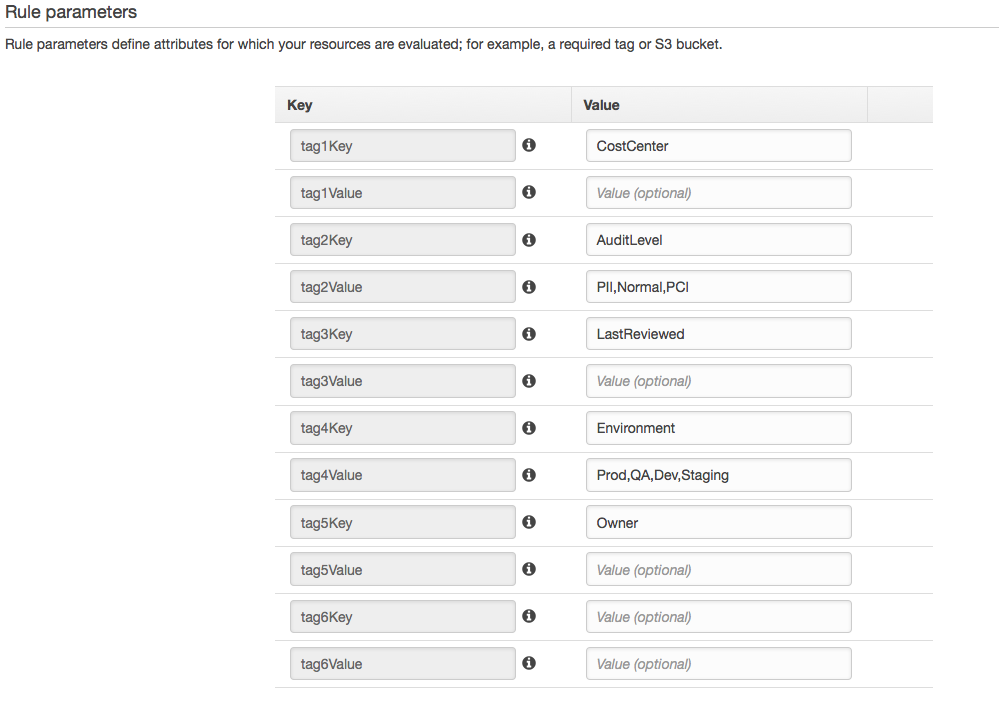Screen dimensions: 999x716
Task: Click the info icon beside tag2Key
Action: point(529,240)
